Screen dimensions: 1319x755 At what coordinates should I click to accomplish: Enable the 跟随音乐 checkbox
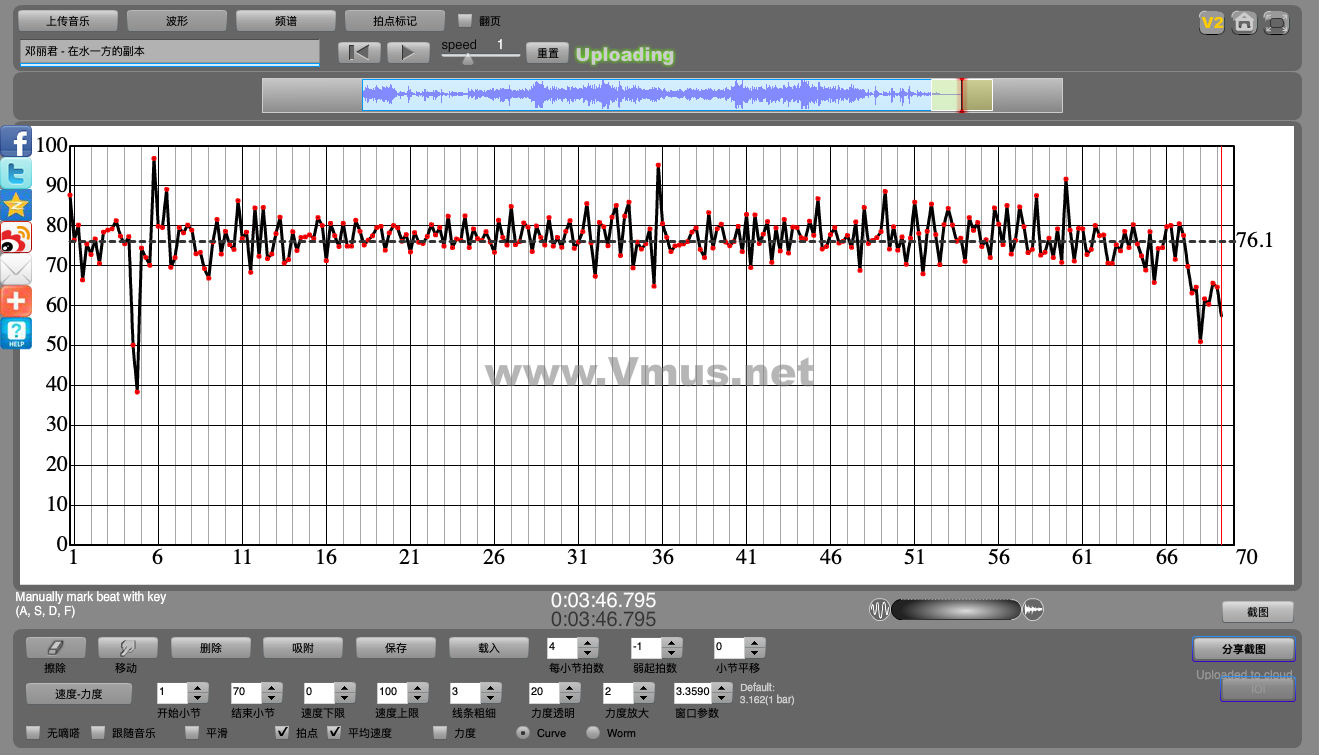(x=98, y=733)
